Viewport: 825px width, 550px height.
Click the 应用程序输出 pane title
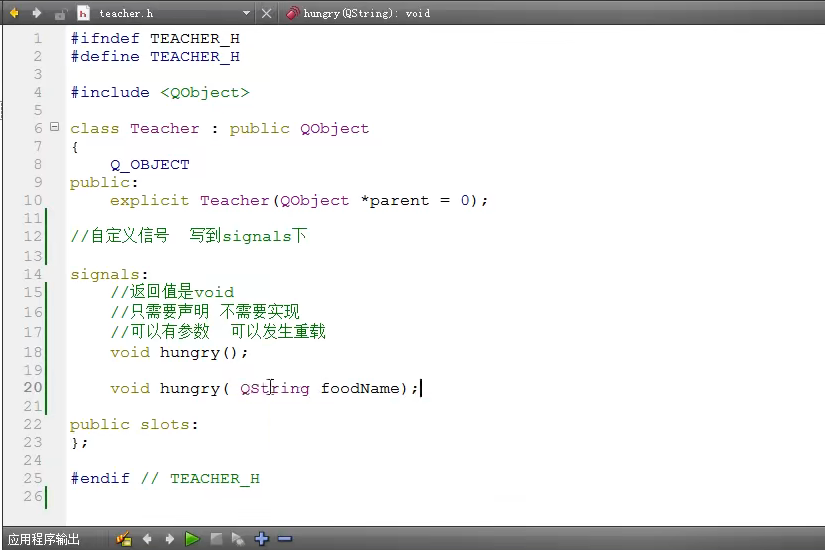click(x=44, y=539)
